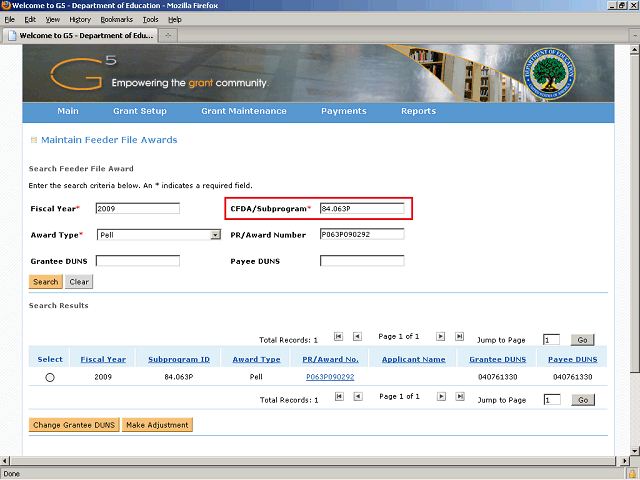Open the Award Type dropdown

(x=215, y=235)
